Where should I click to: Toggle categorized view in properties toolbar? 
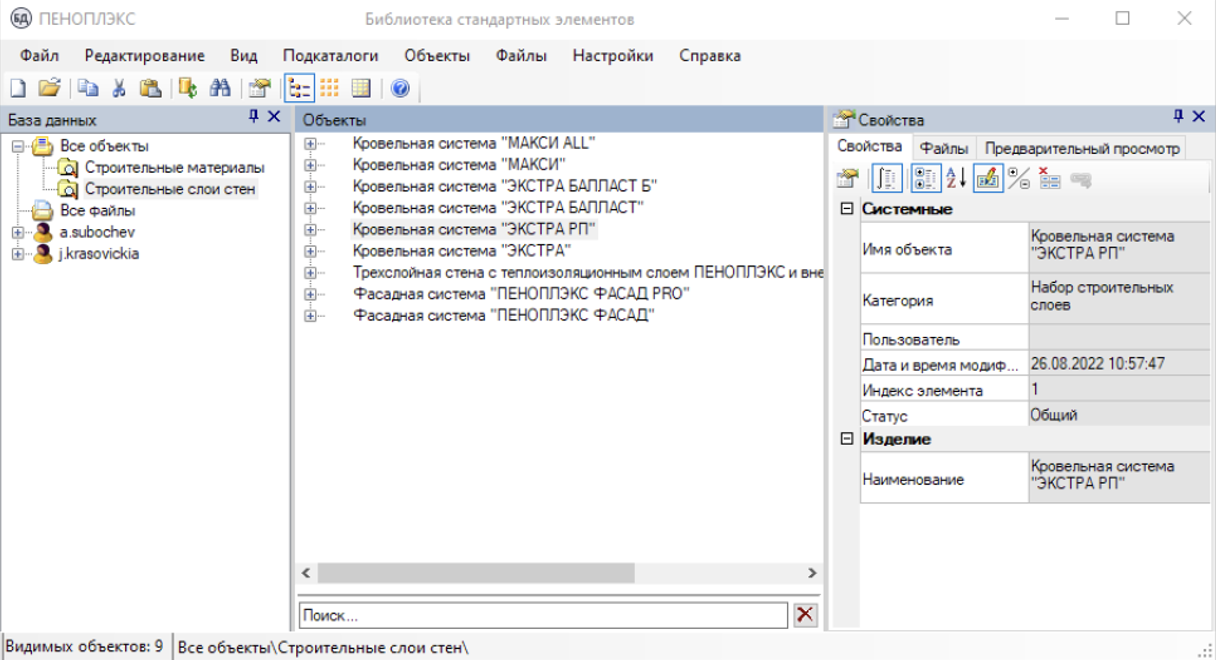(x=925, y=178)
